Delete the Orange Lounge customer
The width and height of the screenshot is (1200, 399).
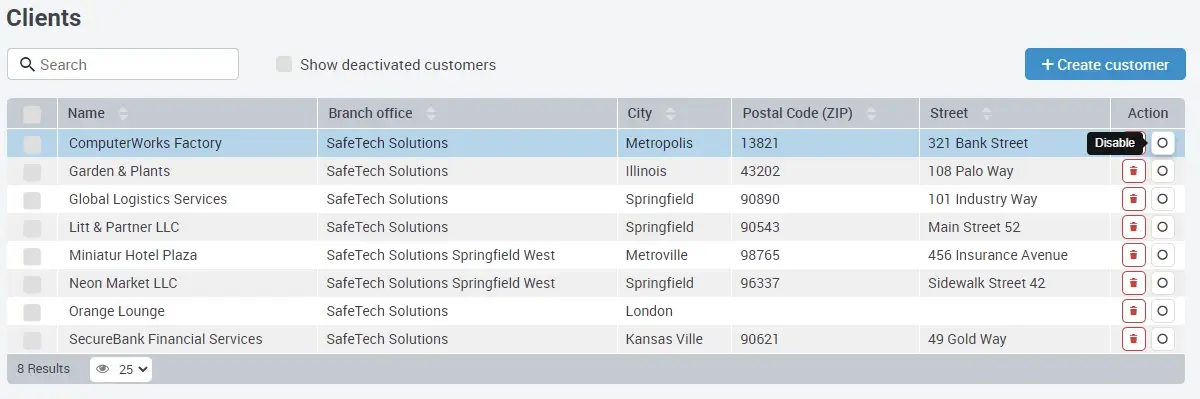(x=1133, y=311)
